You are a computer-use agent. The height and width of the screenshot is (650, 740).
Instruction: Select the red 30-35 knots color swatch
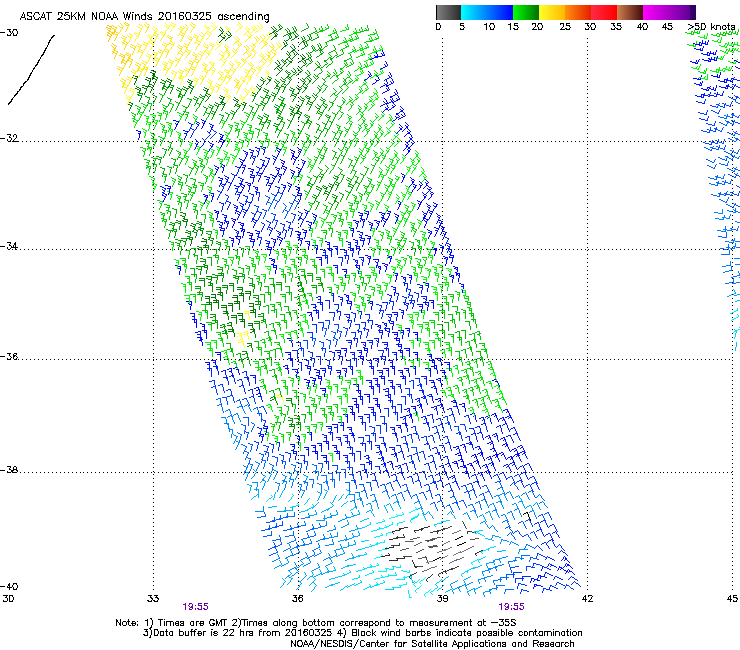pos(604,13)
